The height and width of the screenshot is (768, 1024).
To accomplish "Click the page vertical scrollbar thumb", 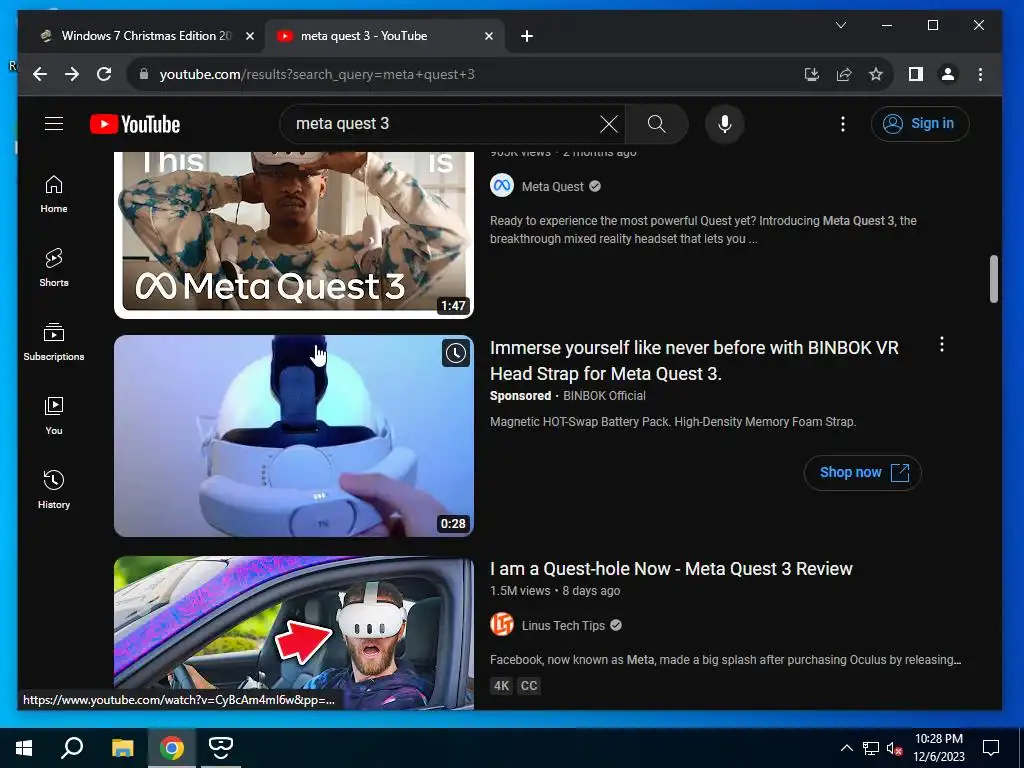I will click(x=994, y=279).
